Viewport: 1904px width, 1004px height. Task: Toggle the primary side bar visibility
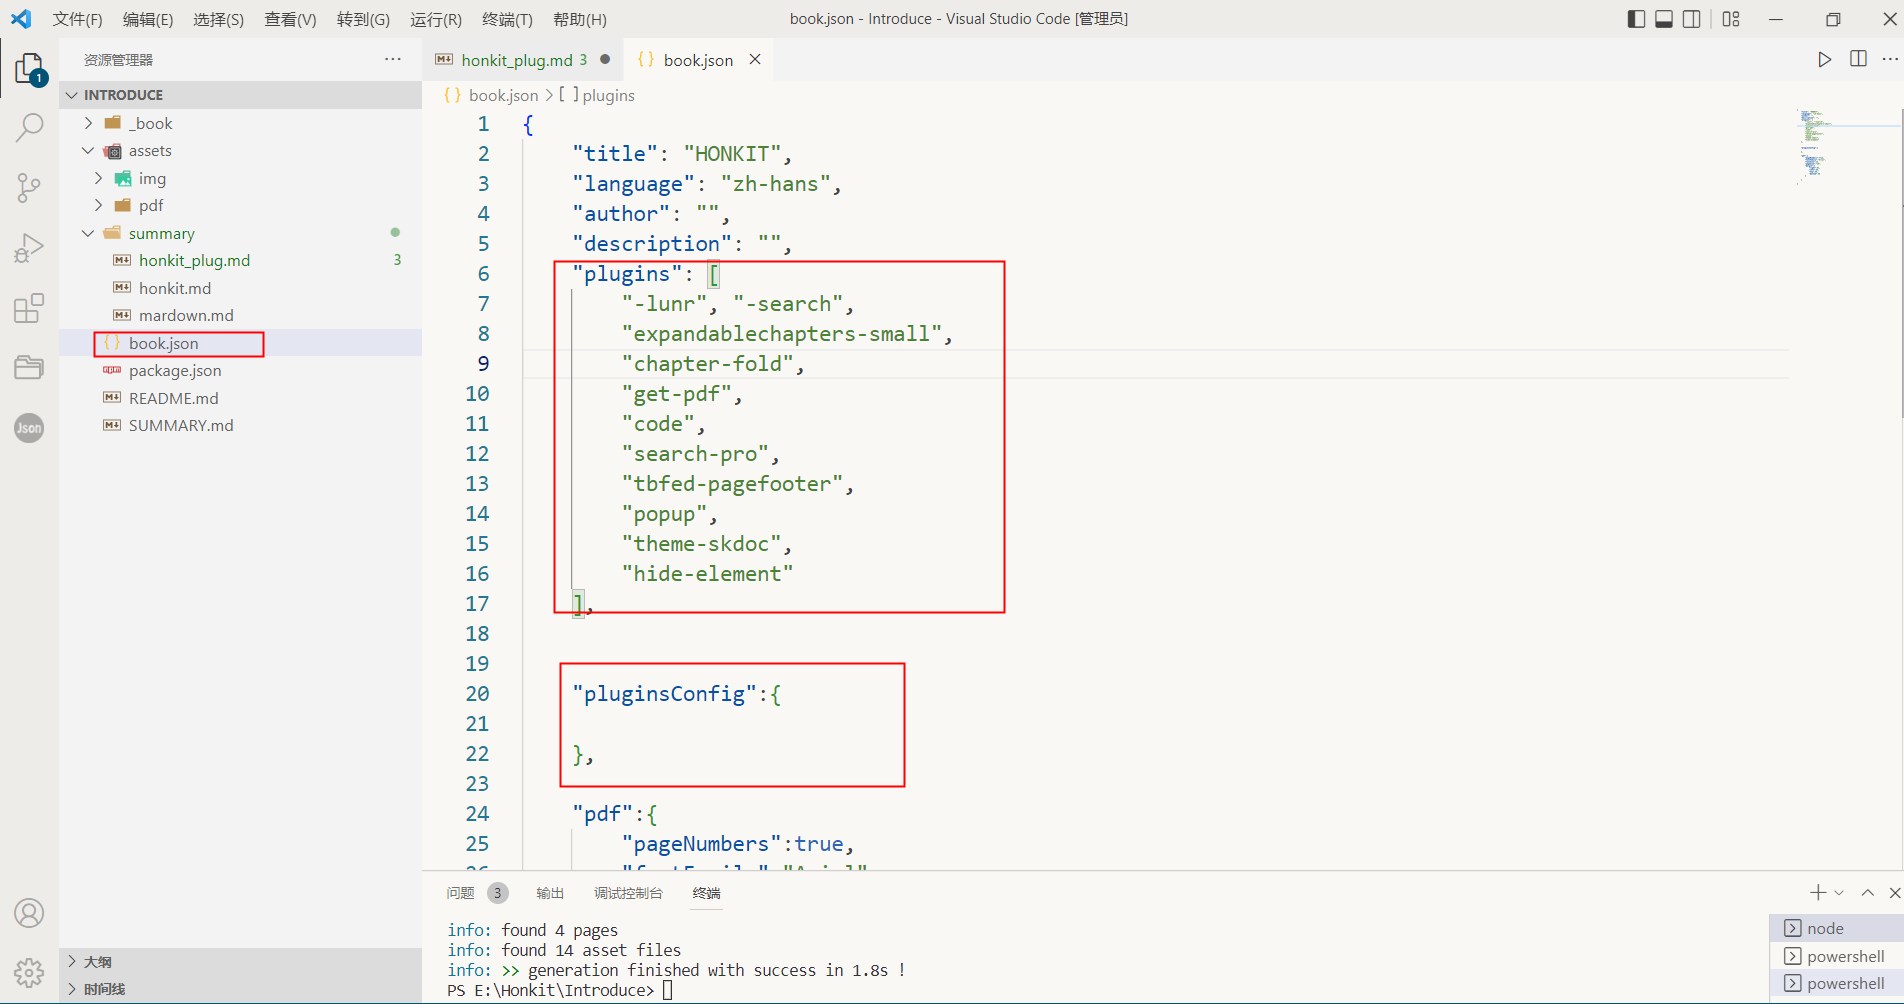(x=1637, y=19)
